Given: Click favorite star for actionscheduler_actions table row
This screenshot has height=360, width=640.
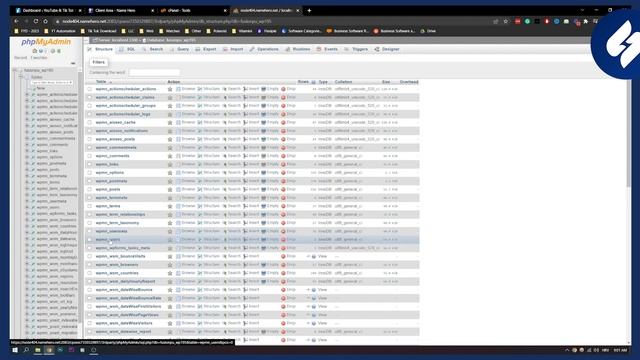Looking at the screenshot, I should (170, 89).
